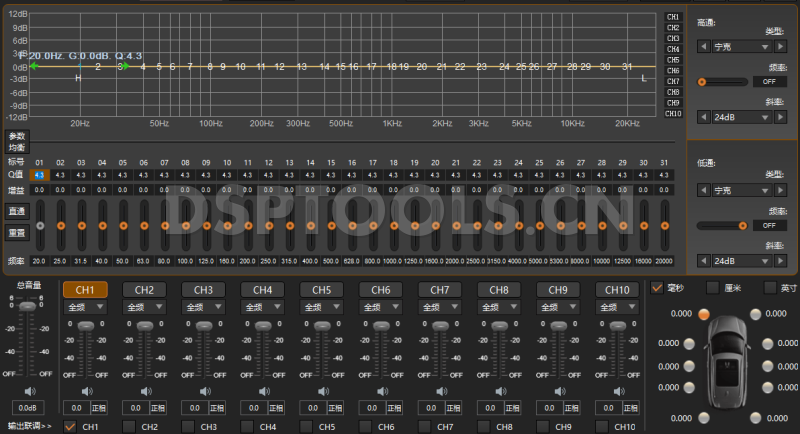Image resolution: width=800 pixels, height=434 pixels.
Task: Open the CH1 全频 dropdown
Action: 85,308
